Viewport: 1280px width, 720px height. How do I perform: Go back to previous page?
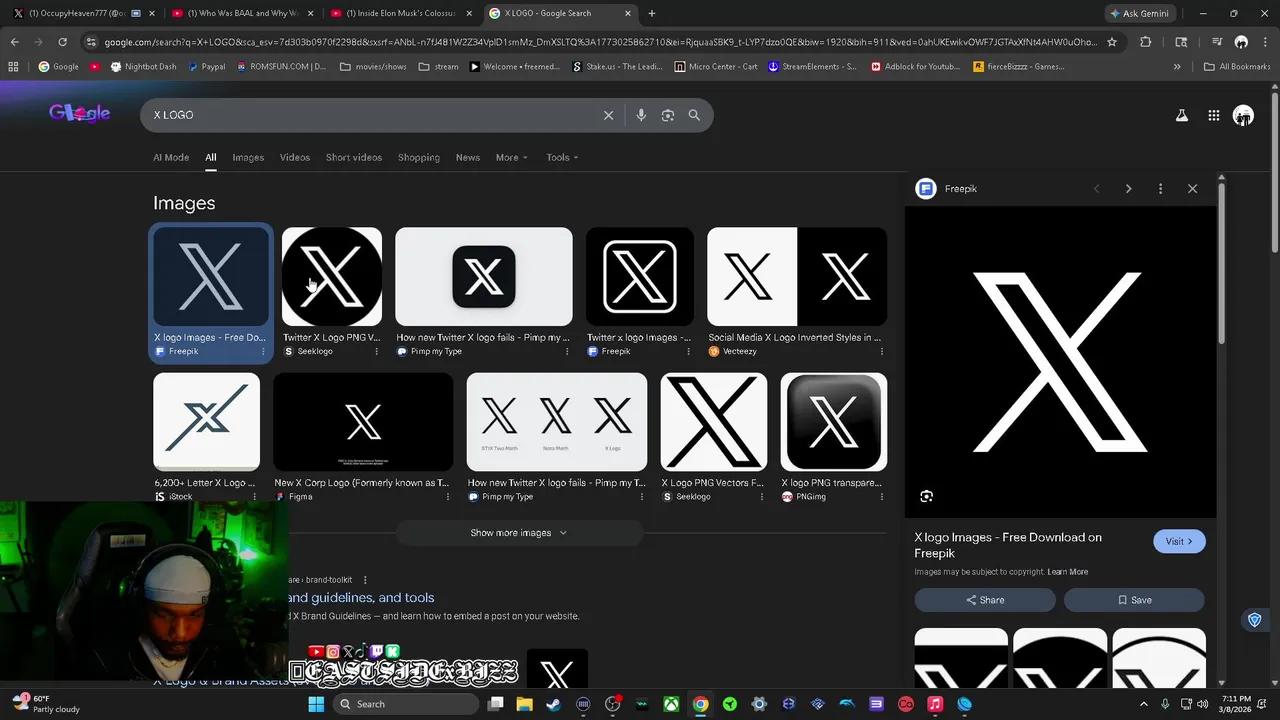14,42
